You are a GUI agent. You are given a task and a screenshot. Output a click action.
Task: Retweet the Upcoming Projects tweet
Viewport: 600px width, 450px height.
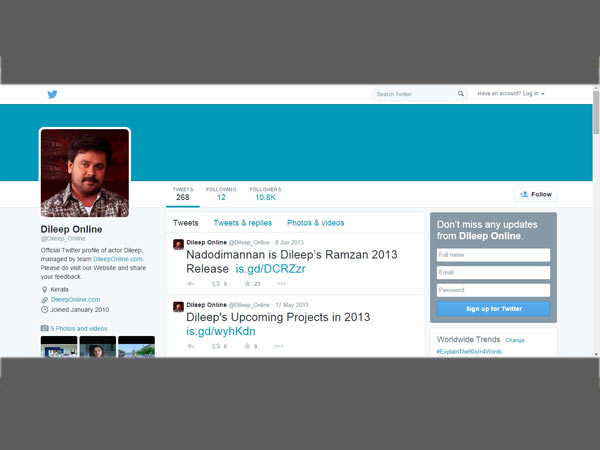coord(215,346)
